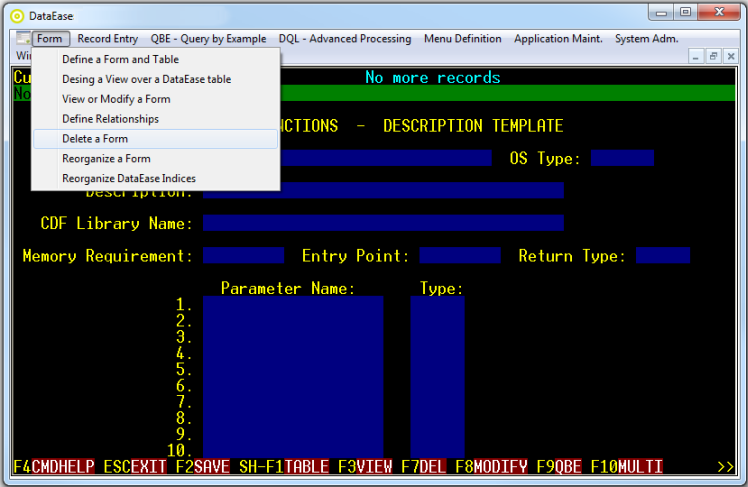Click ESC EXIT in function key bar

tap(135, 466)
